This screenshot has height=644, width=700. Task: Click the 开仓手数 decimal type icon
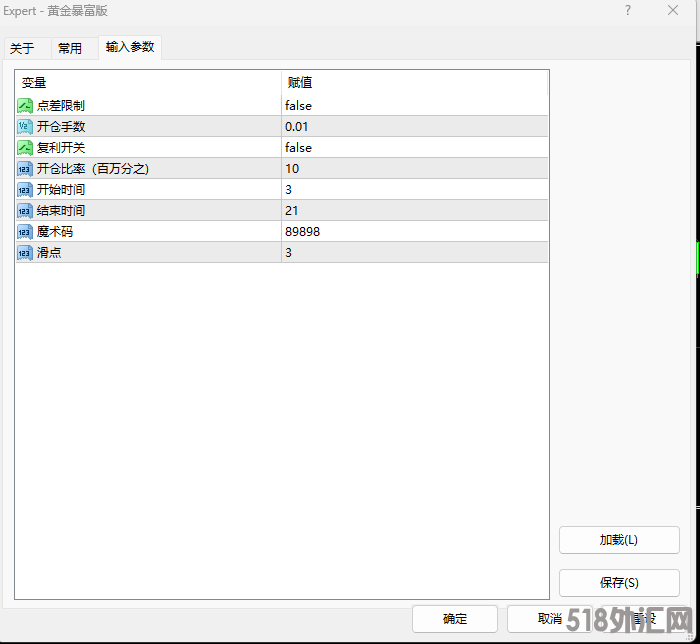(x=25, y=126)
